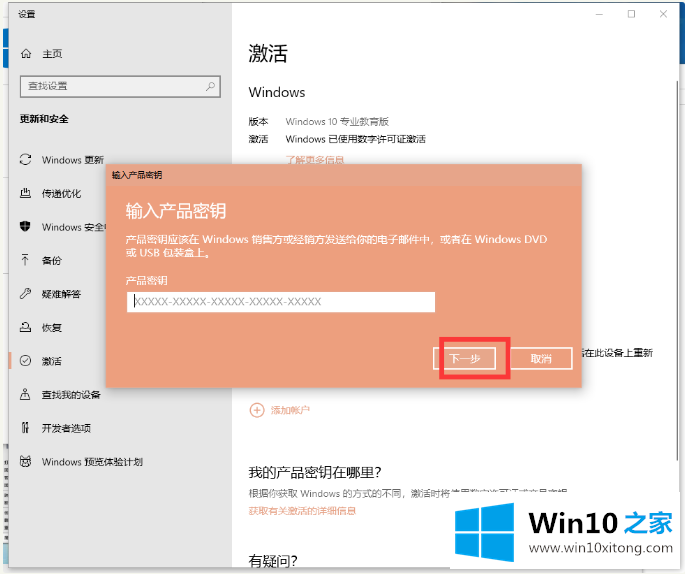685x574 pixels.
Task: Open 备份 backup page
Action: click(x=52, y=261)
